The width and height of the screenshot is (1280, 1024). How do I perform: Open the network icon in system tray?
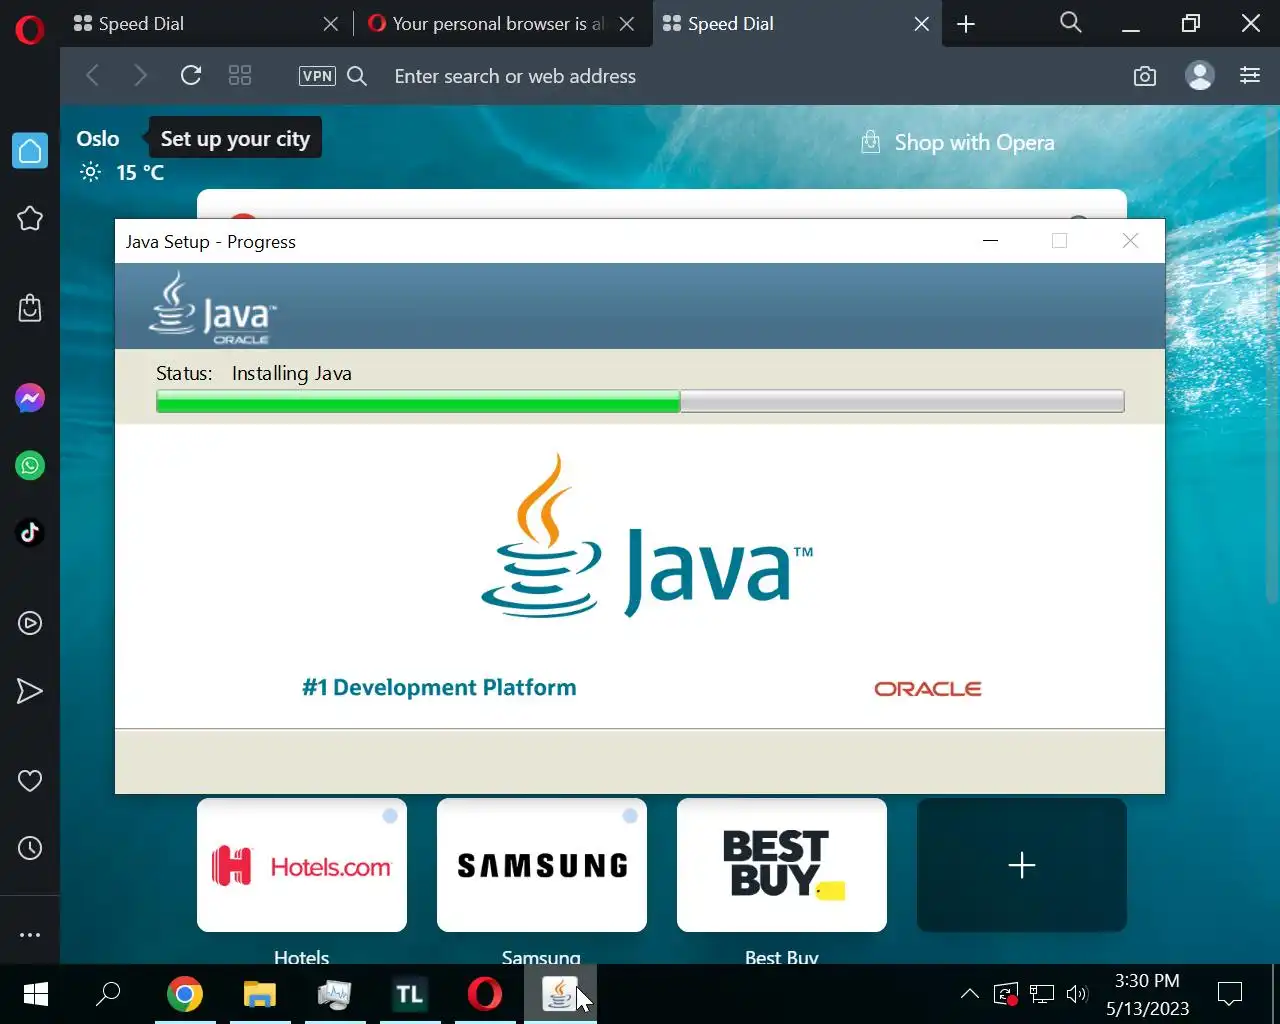[x=1042, y=994]
